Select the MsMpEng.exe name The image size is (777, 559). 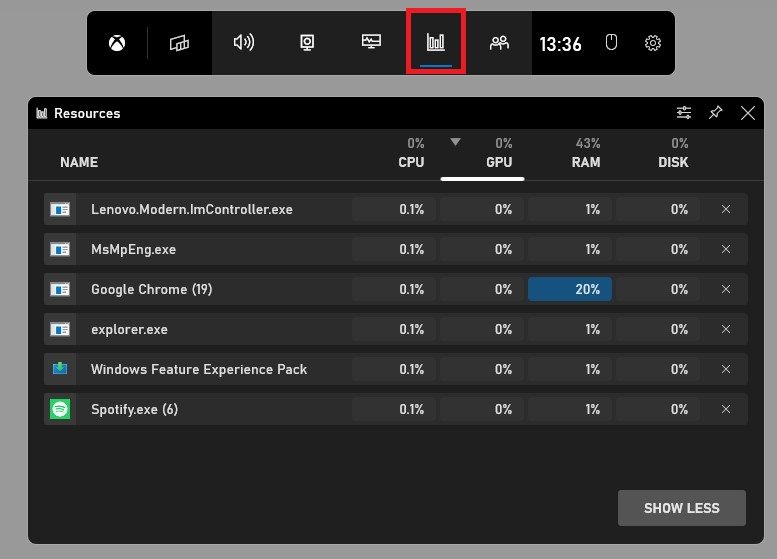(133, 249)
